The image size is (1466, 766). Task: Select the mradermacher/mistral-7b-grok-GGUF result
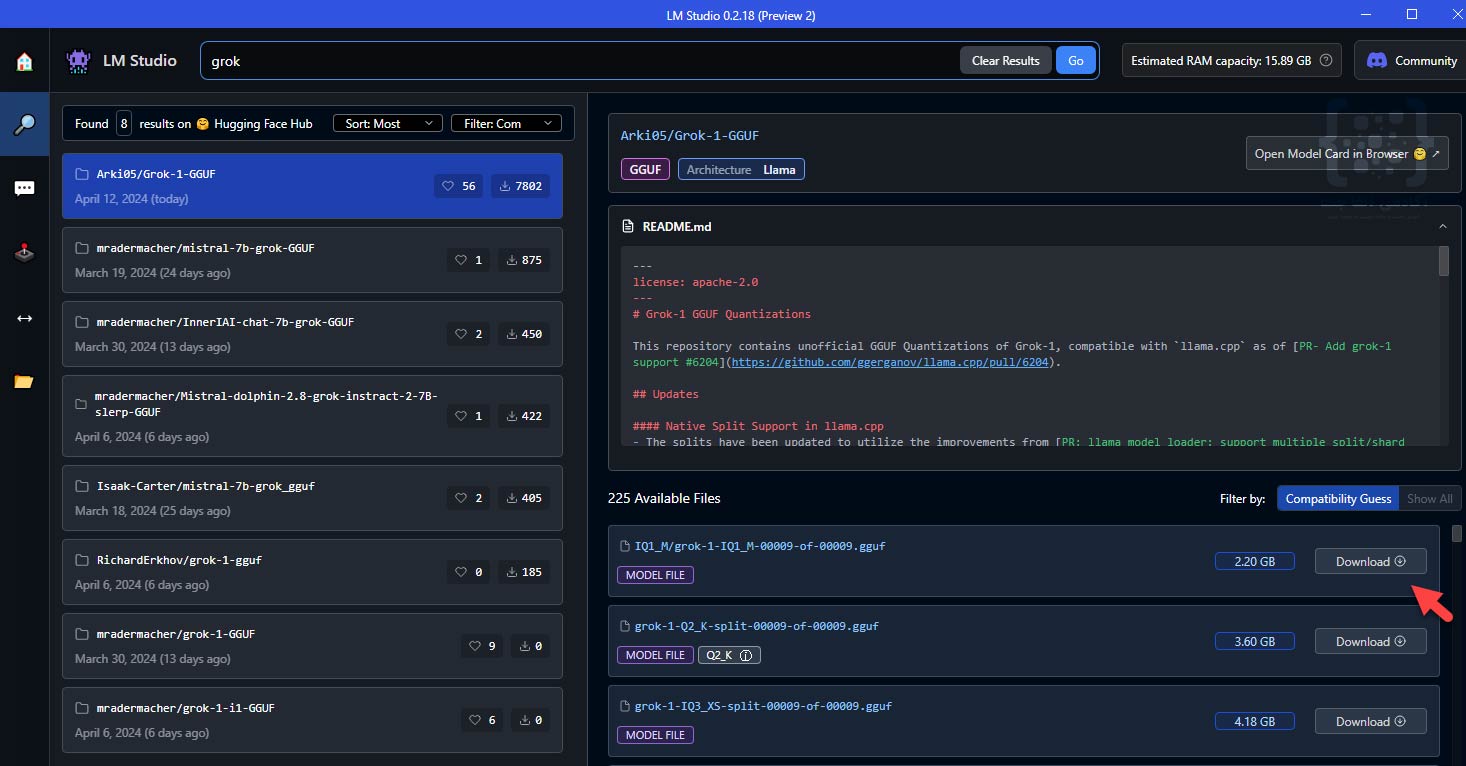point(312,260)
